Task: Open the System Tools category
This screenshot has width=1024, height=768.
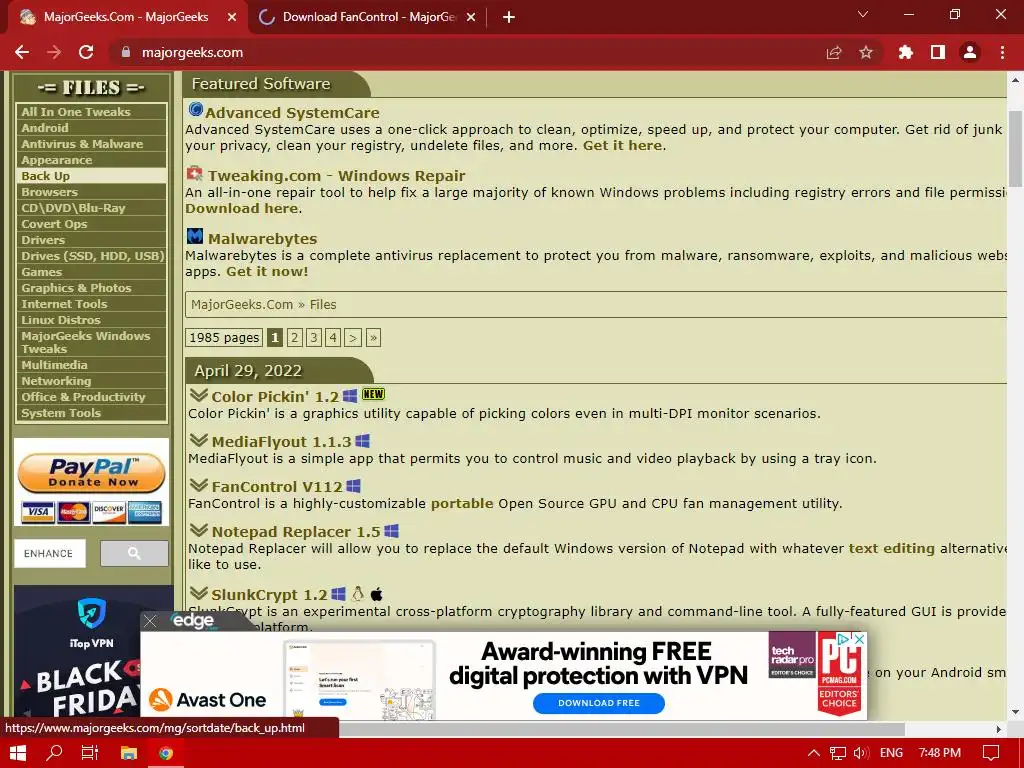Action: [91, 413]
